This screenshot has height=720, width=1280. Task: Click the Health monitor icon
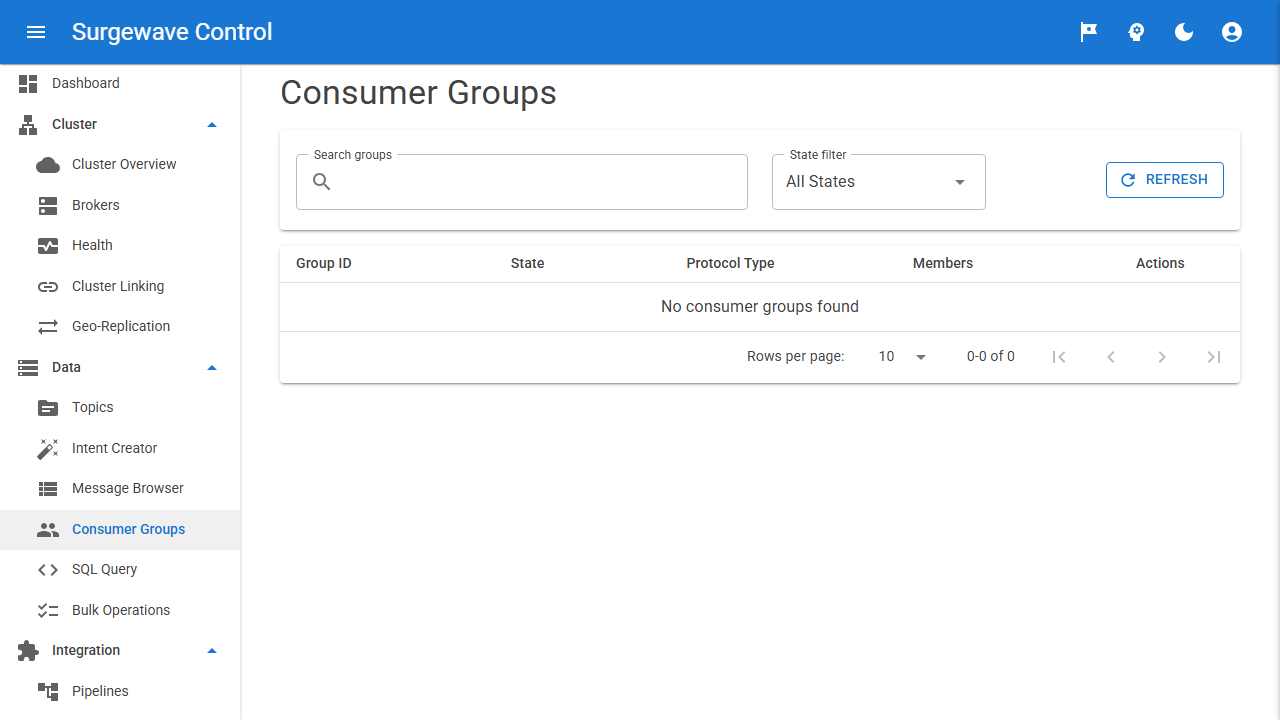[48, 246]
